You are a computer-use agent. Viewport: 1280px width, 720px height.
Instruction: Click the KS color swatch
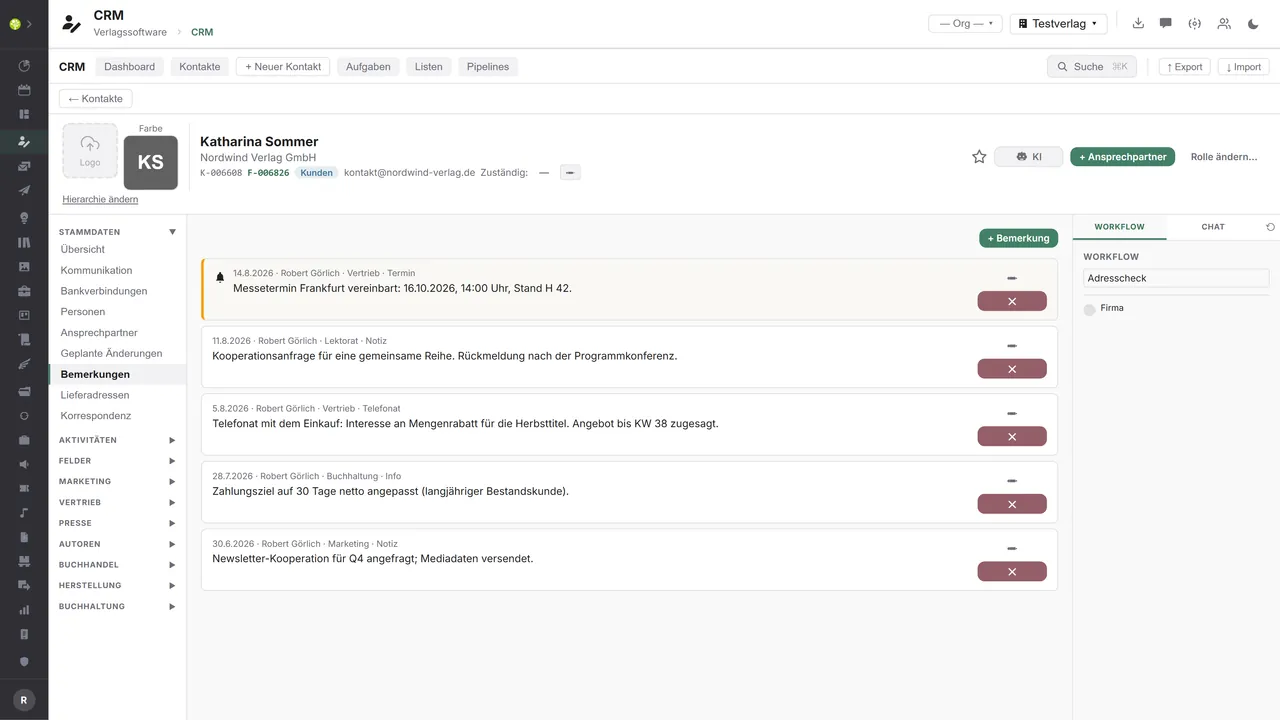pos(151,162)
